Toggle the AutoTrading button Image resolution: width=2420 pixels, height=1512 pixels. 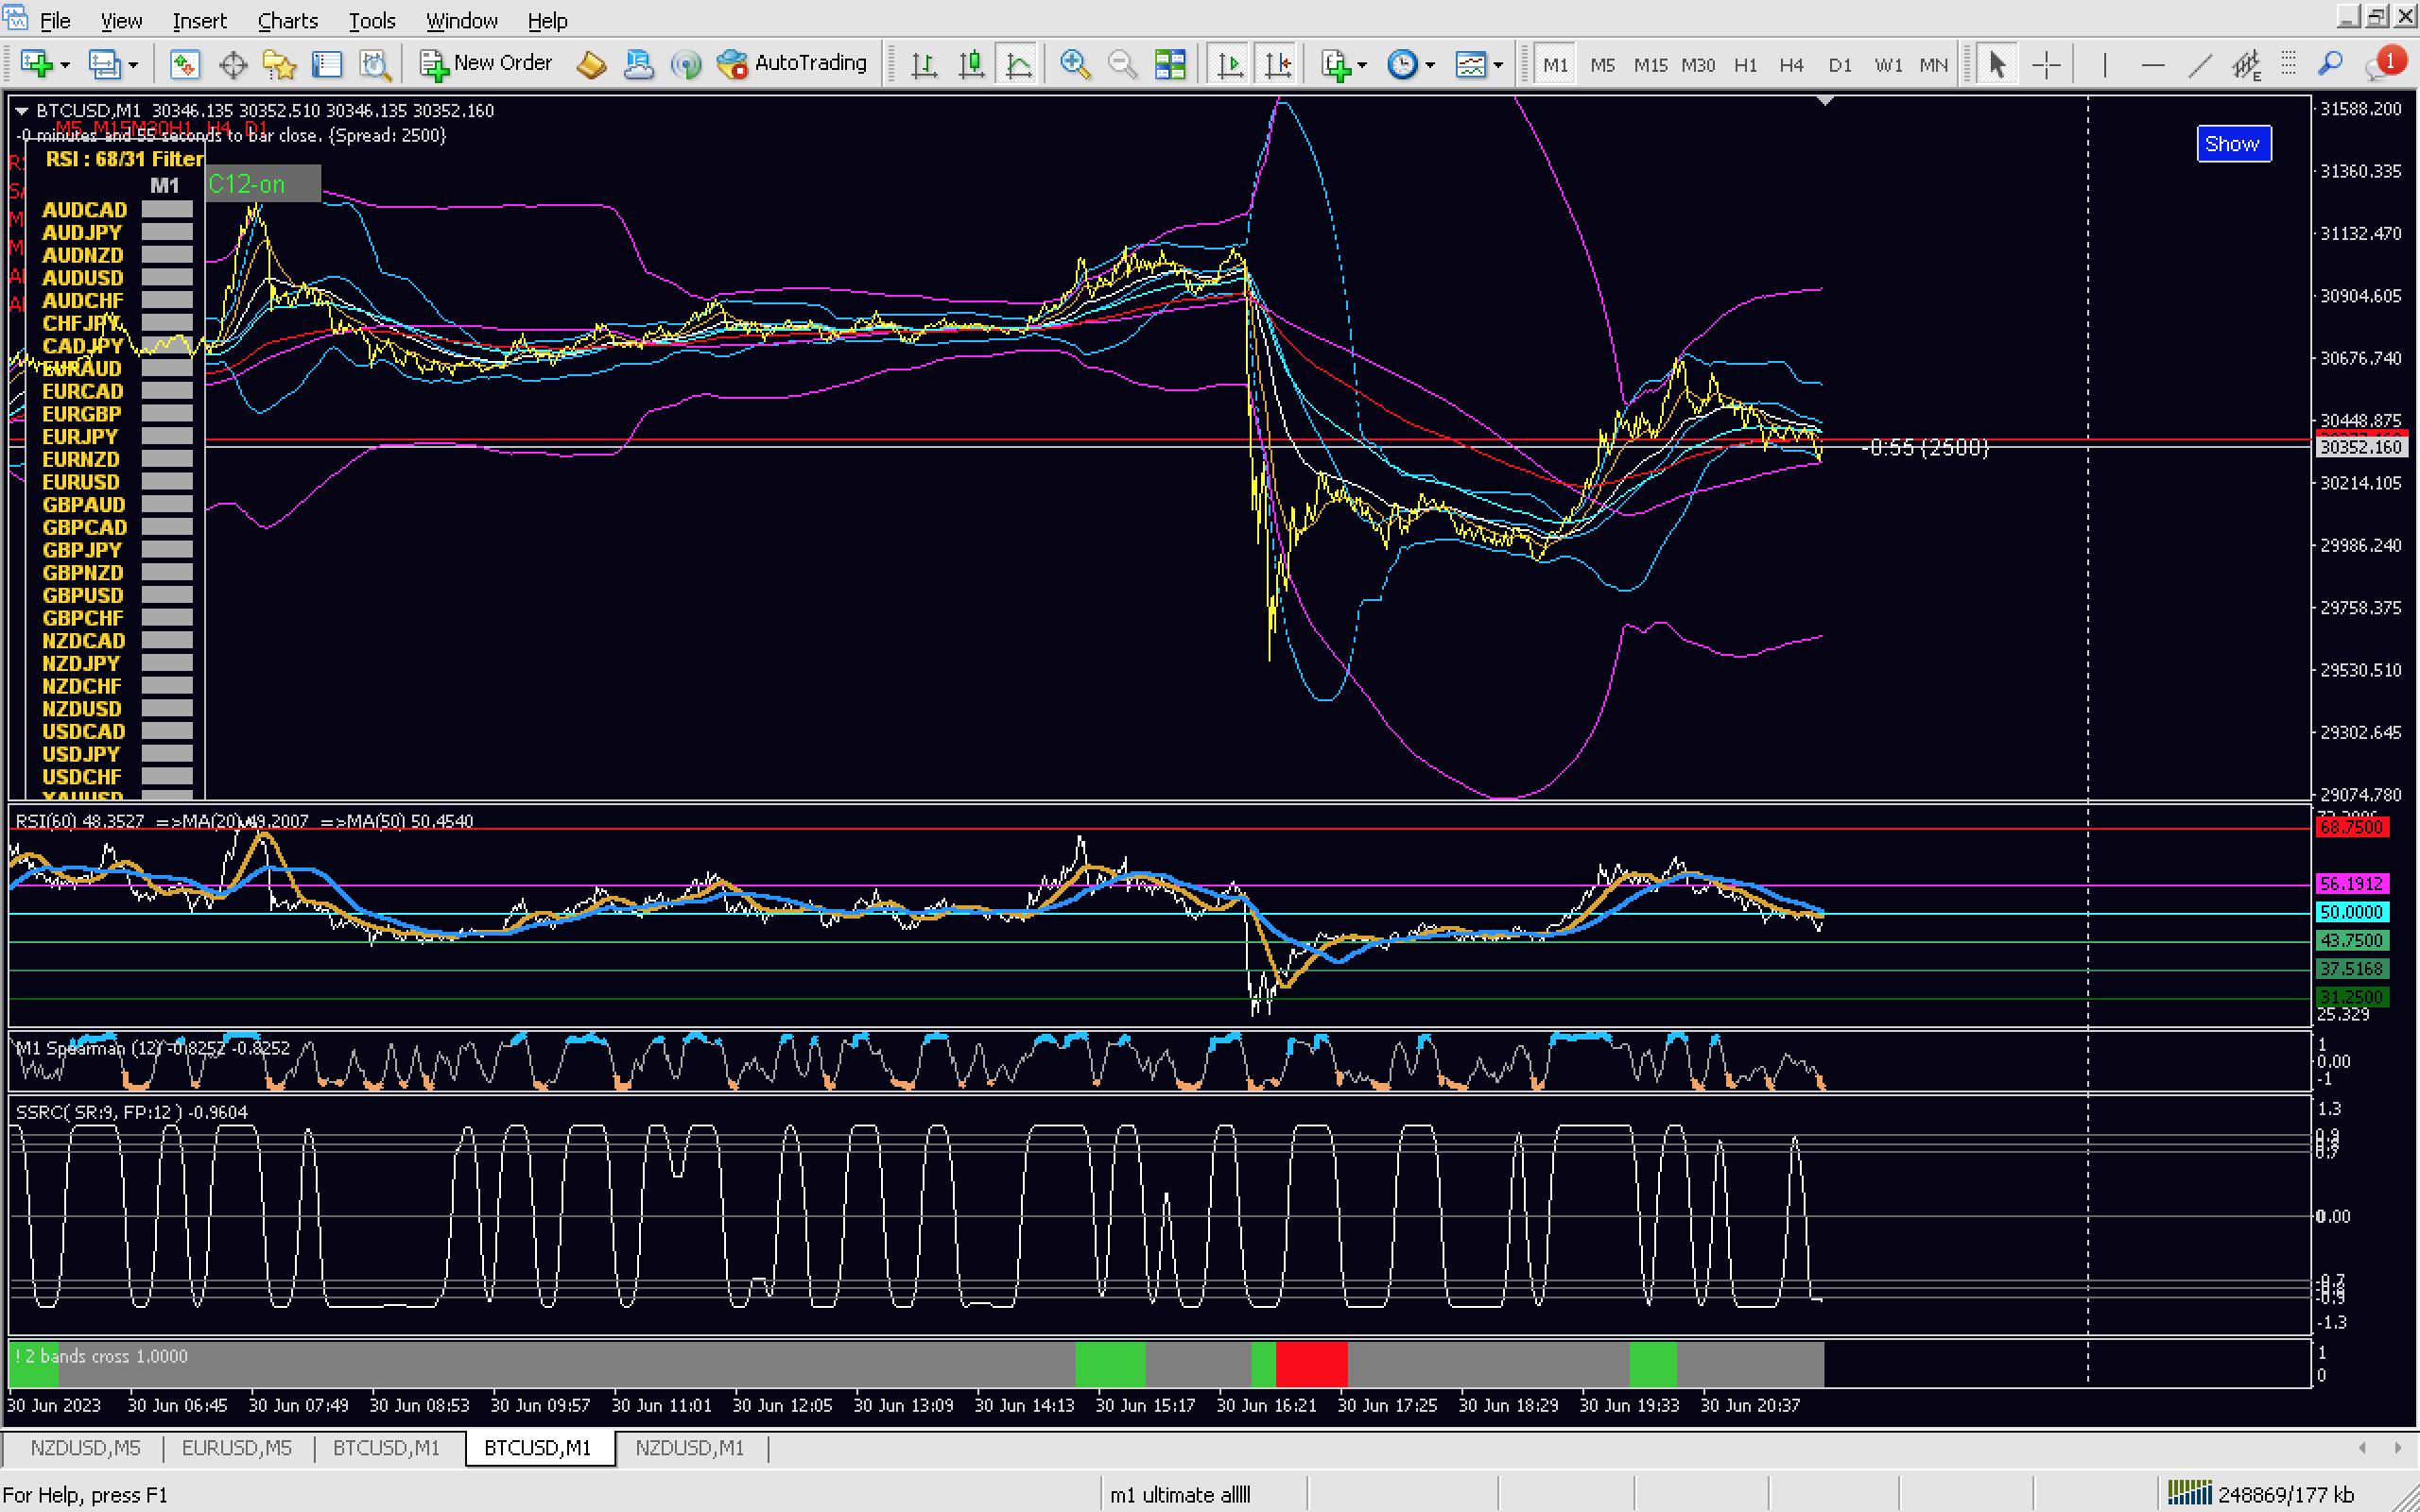tap(793, 63)
